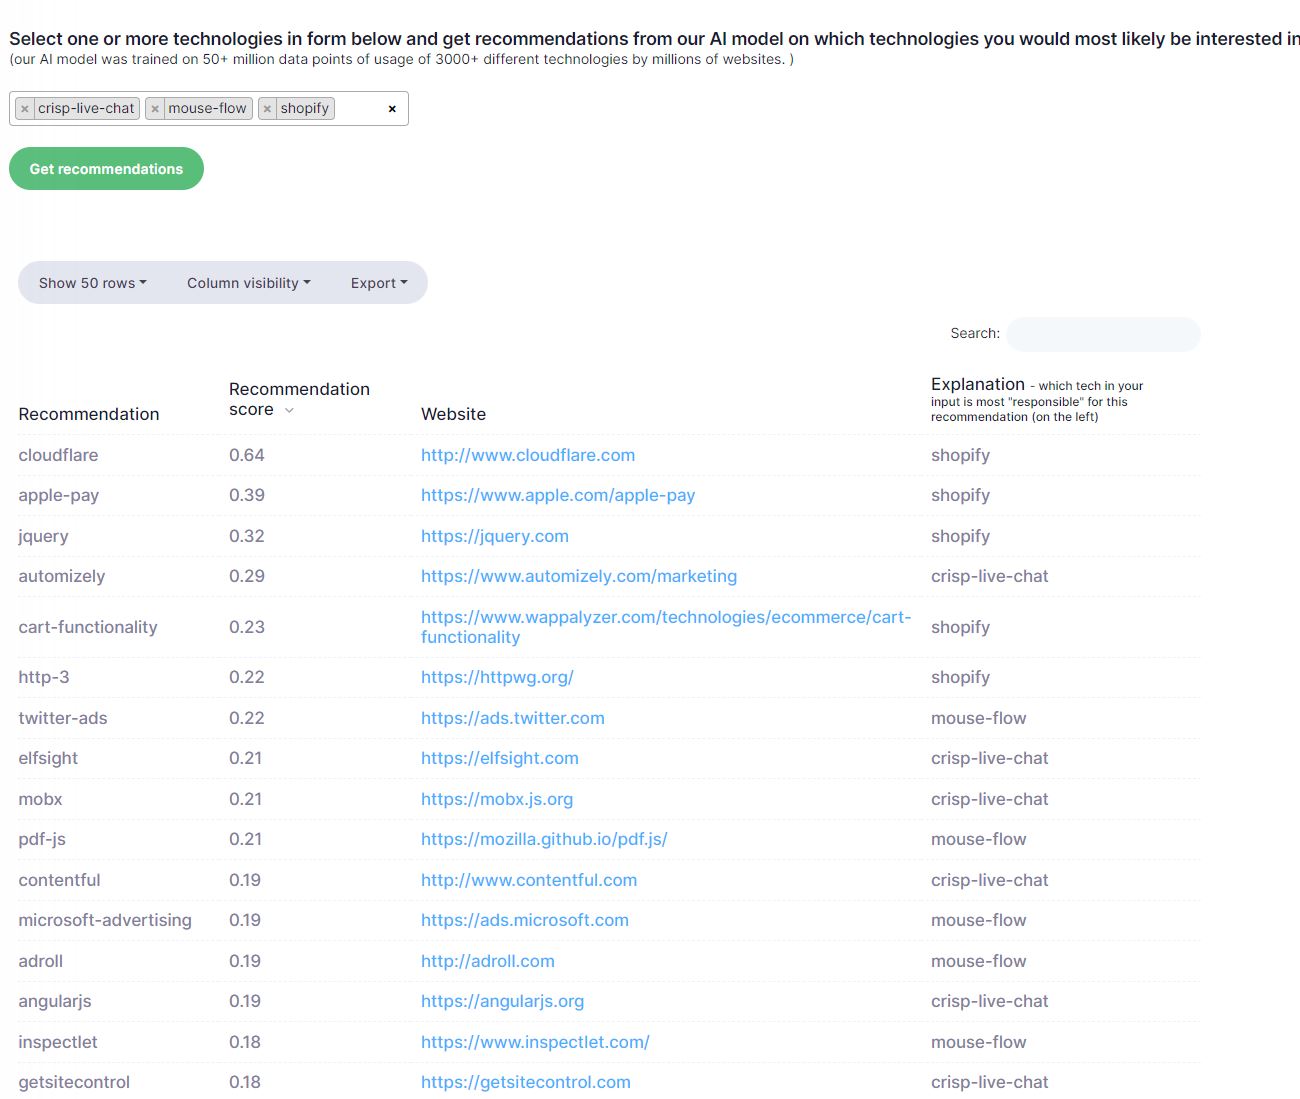1300x1099 pixels.
Task: Click mouse-flow explanation in inspectlet row
Action: click(979, 1042)
